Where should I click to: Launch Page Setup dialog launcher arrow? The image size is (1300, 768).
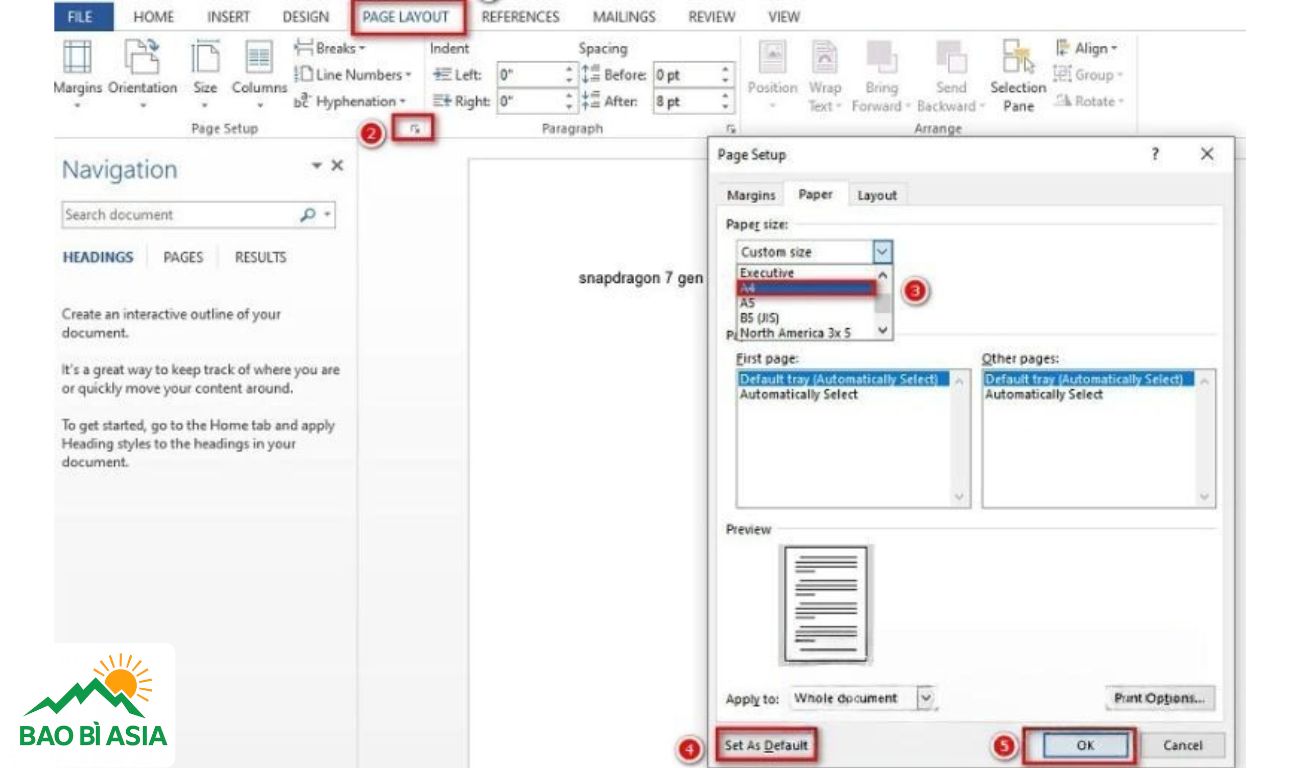[x=414, y=129]
